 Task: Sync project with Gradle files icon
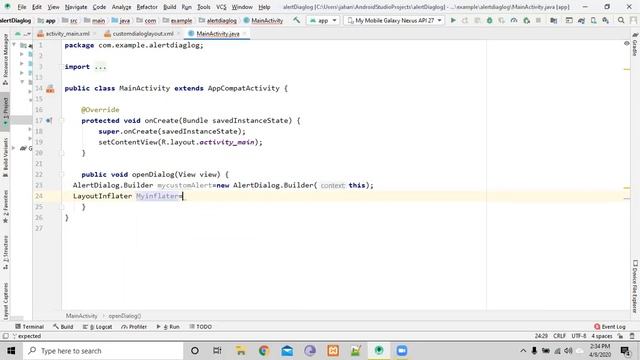[x=581, y=20]
